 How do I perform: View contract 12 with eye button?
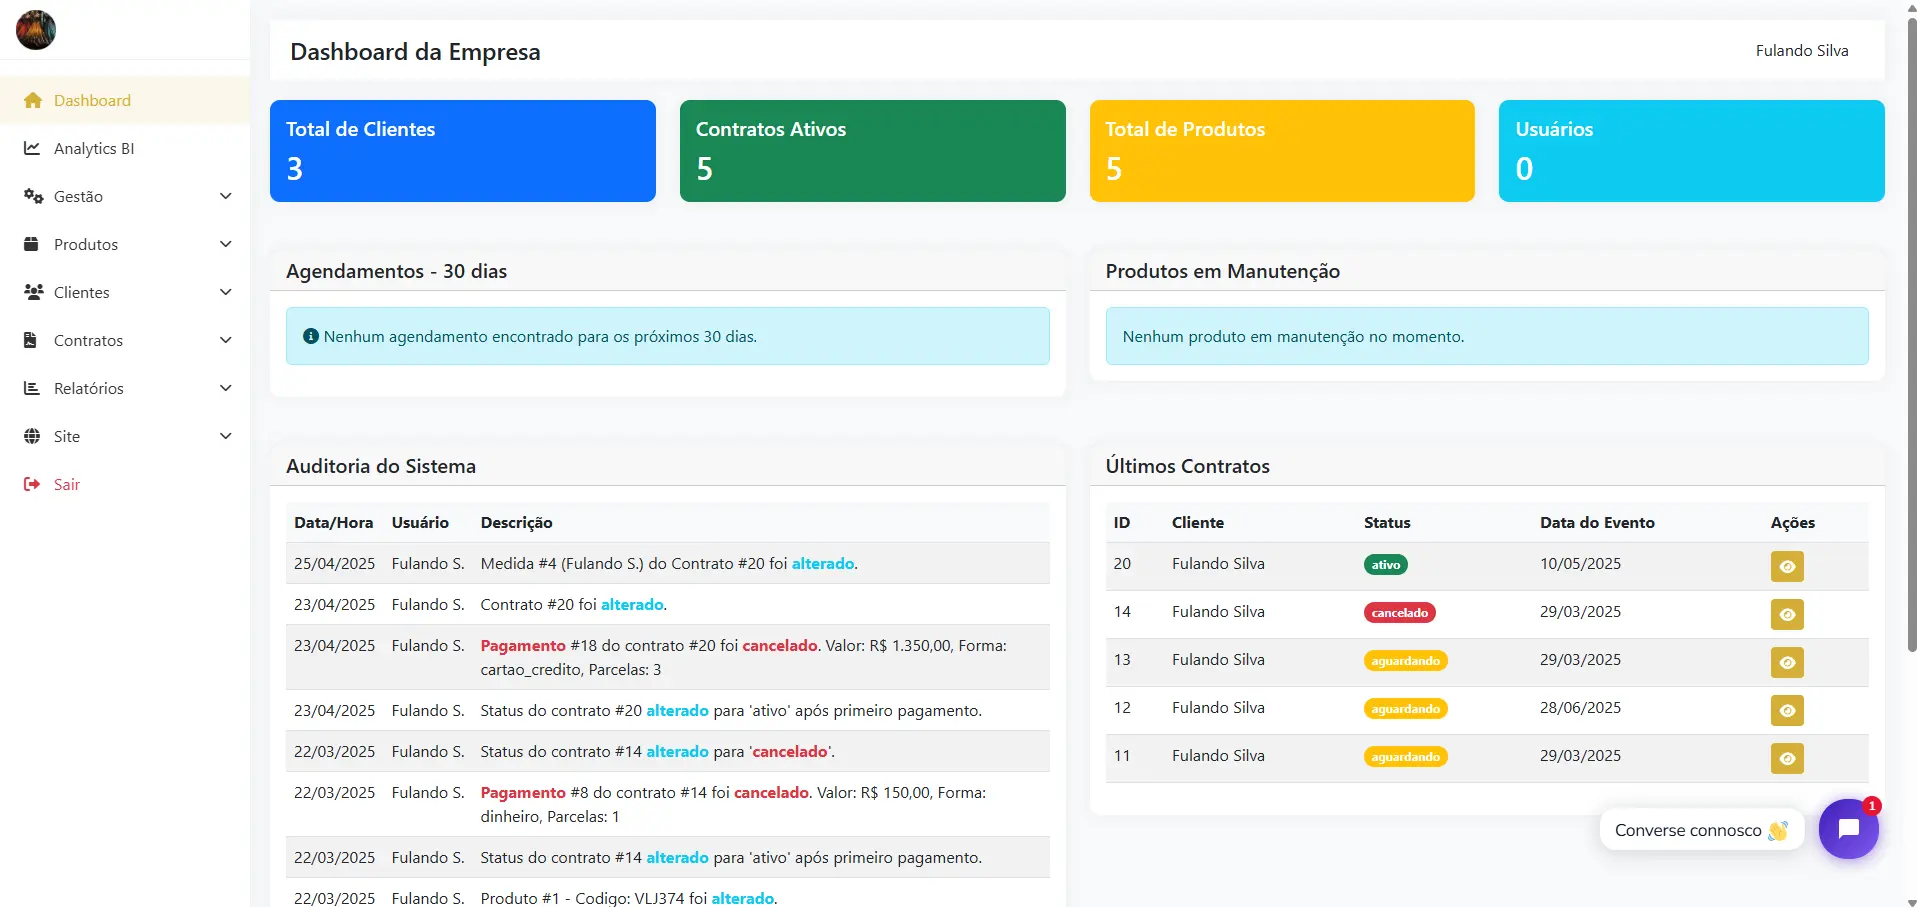coord(1787,710)
